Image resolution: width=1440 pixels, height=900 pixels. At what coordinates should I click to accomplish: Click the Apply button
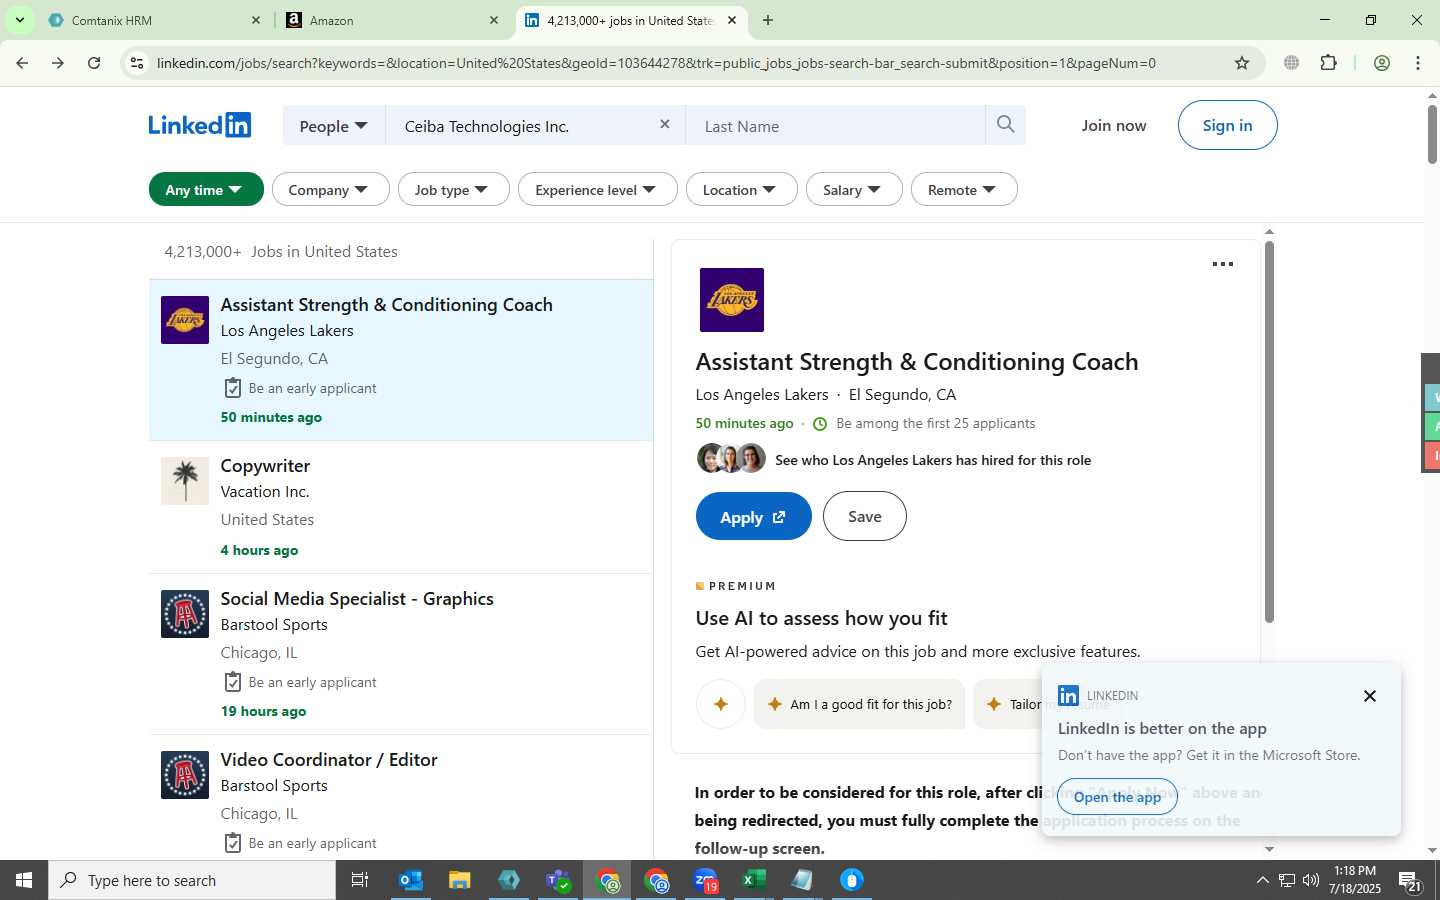coord(753,516)
